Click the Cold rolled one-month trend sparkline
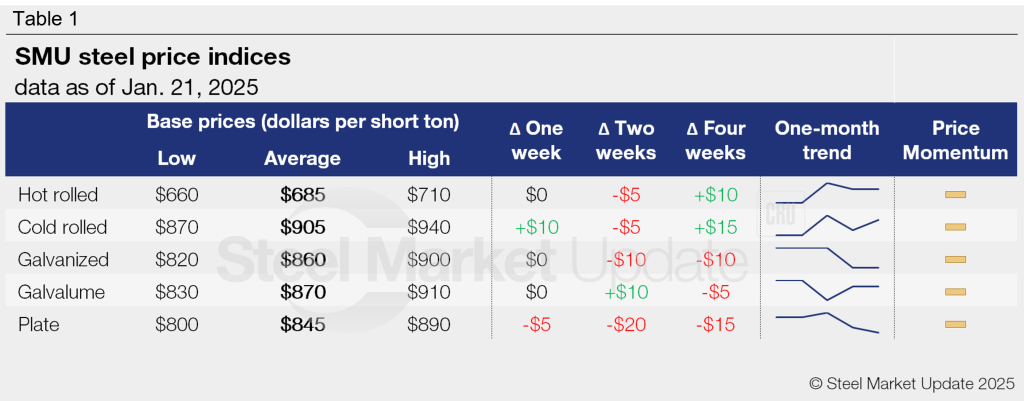Image resolution: width=1024 pixels, height=401 pixels. 827,226
